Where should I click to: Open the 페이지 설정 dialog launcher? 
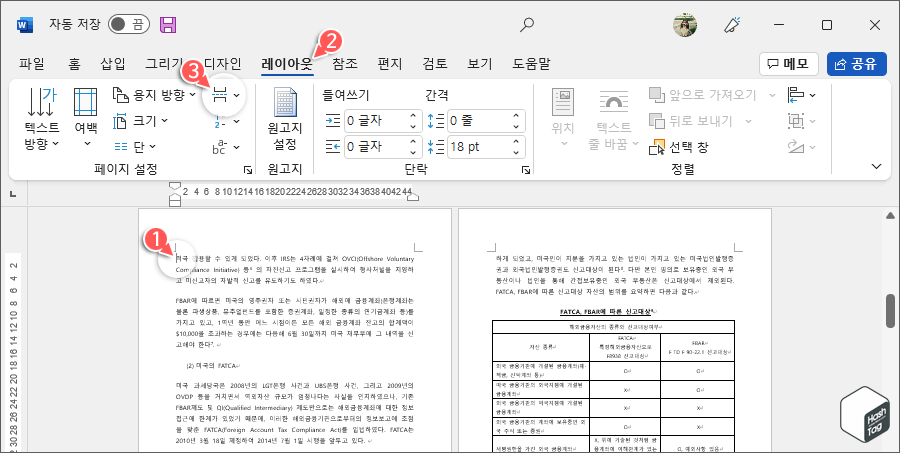(x=248, y=170)
